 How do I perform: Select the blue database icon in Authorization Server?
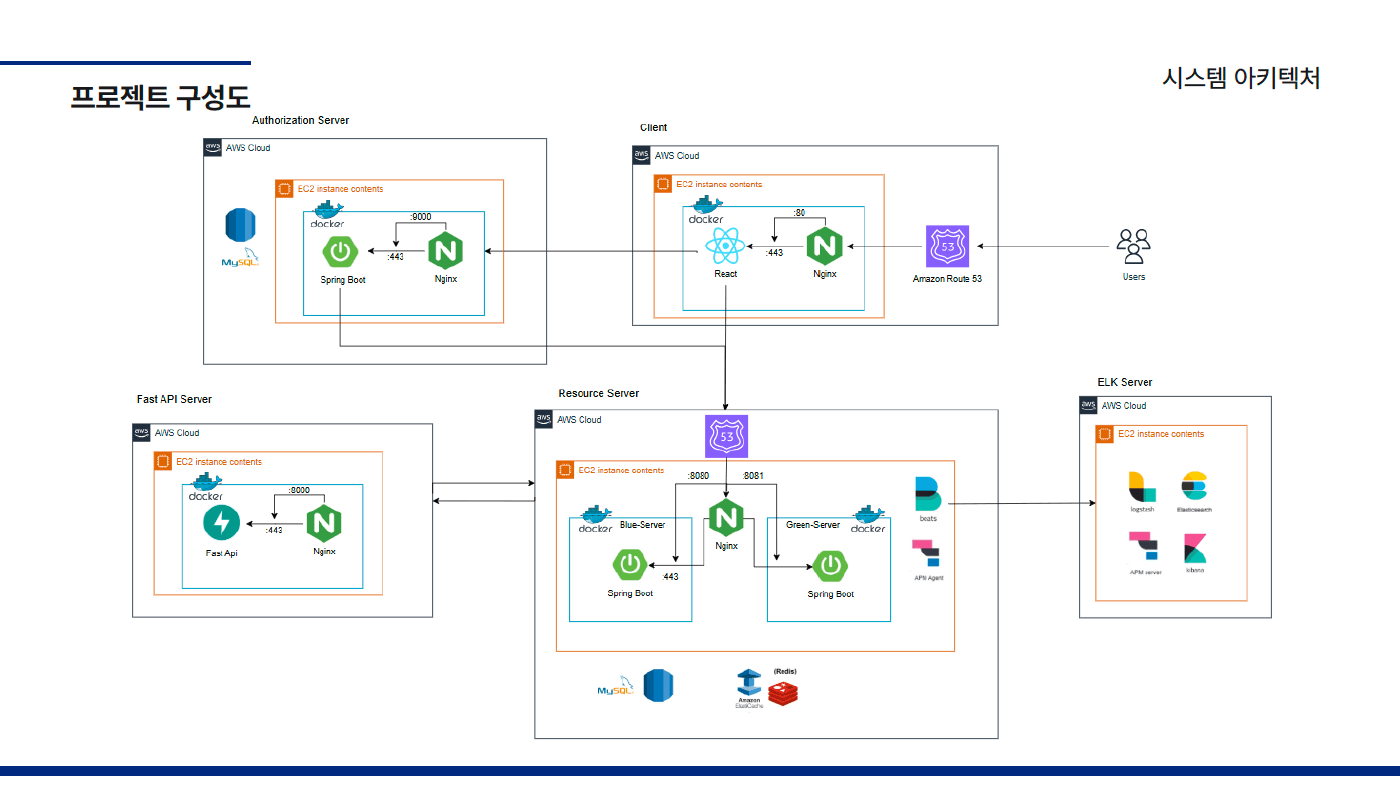pos(240,225)
